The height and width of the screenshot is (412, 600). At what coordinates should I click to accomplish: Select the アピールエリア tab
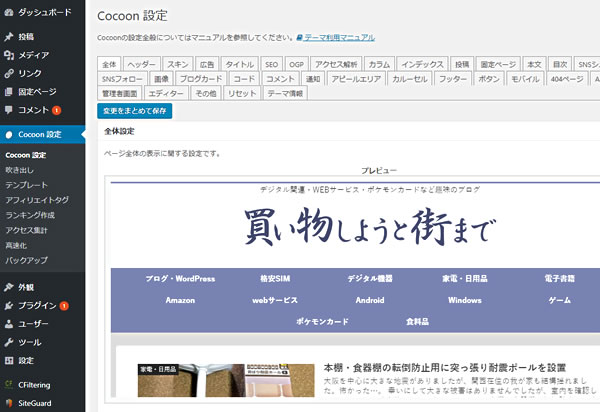356,79
